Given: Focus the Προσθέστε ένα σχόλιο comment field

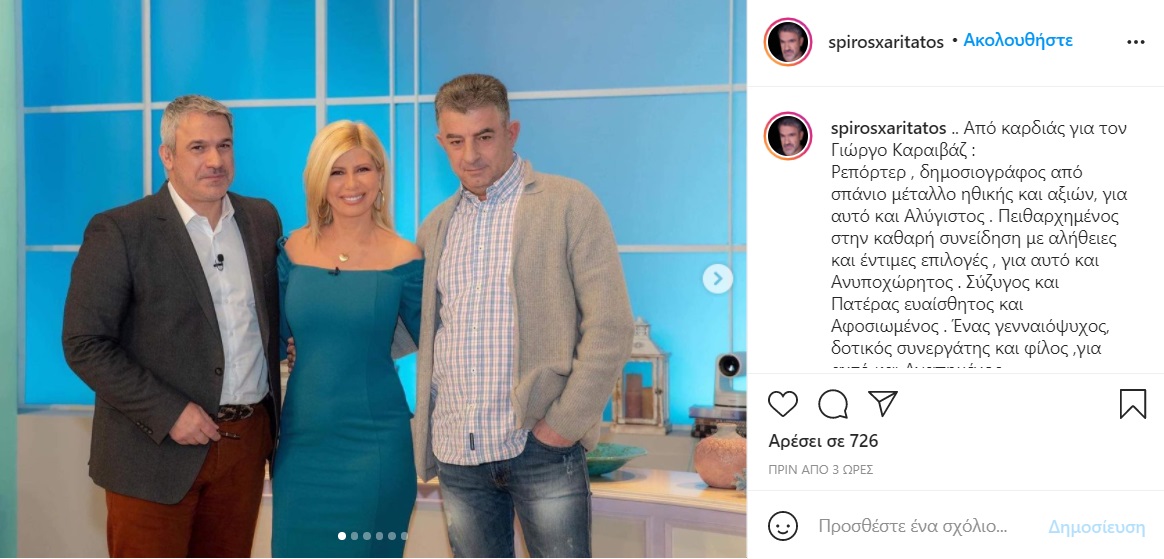Looking at the screenshot, I should (914, 527).
